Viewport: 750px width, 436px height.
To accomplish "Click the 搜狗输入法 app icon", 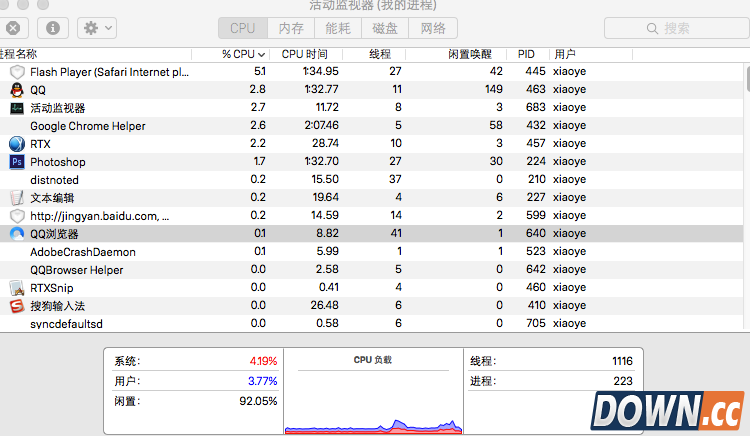I will (x=17, y=306).
